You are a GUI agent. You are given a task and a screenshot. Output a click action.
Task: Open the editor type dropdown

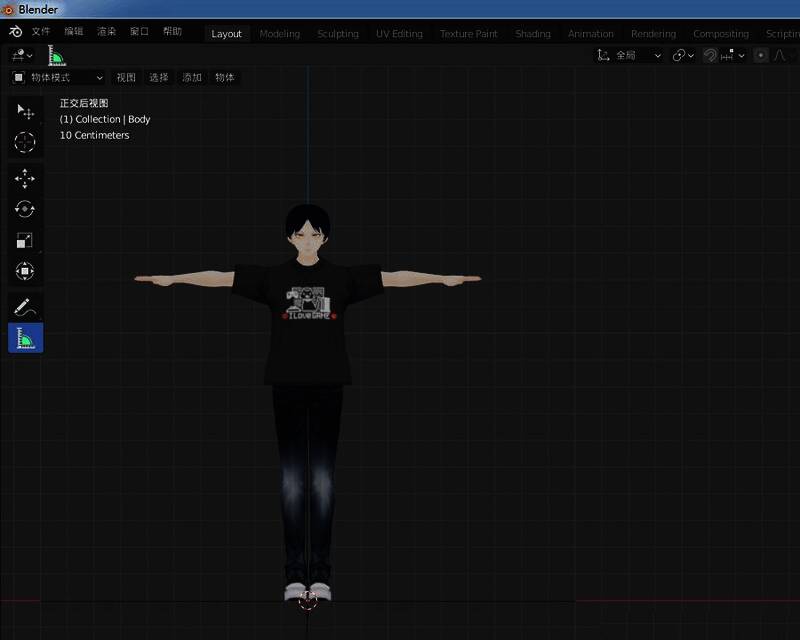(22, 55)
